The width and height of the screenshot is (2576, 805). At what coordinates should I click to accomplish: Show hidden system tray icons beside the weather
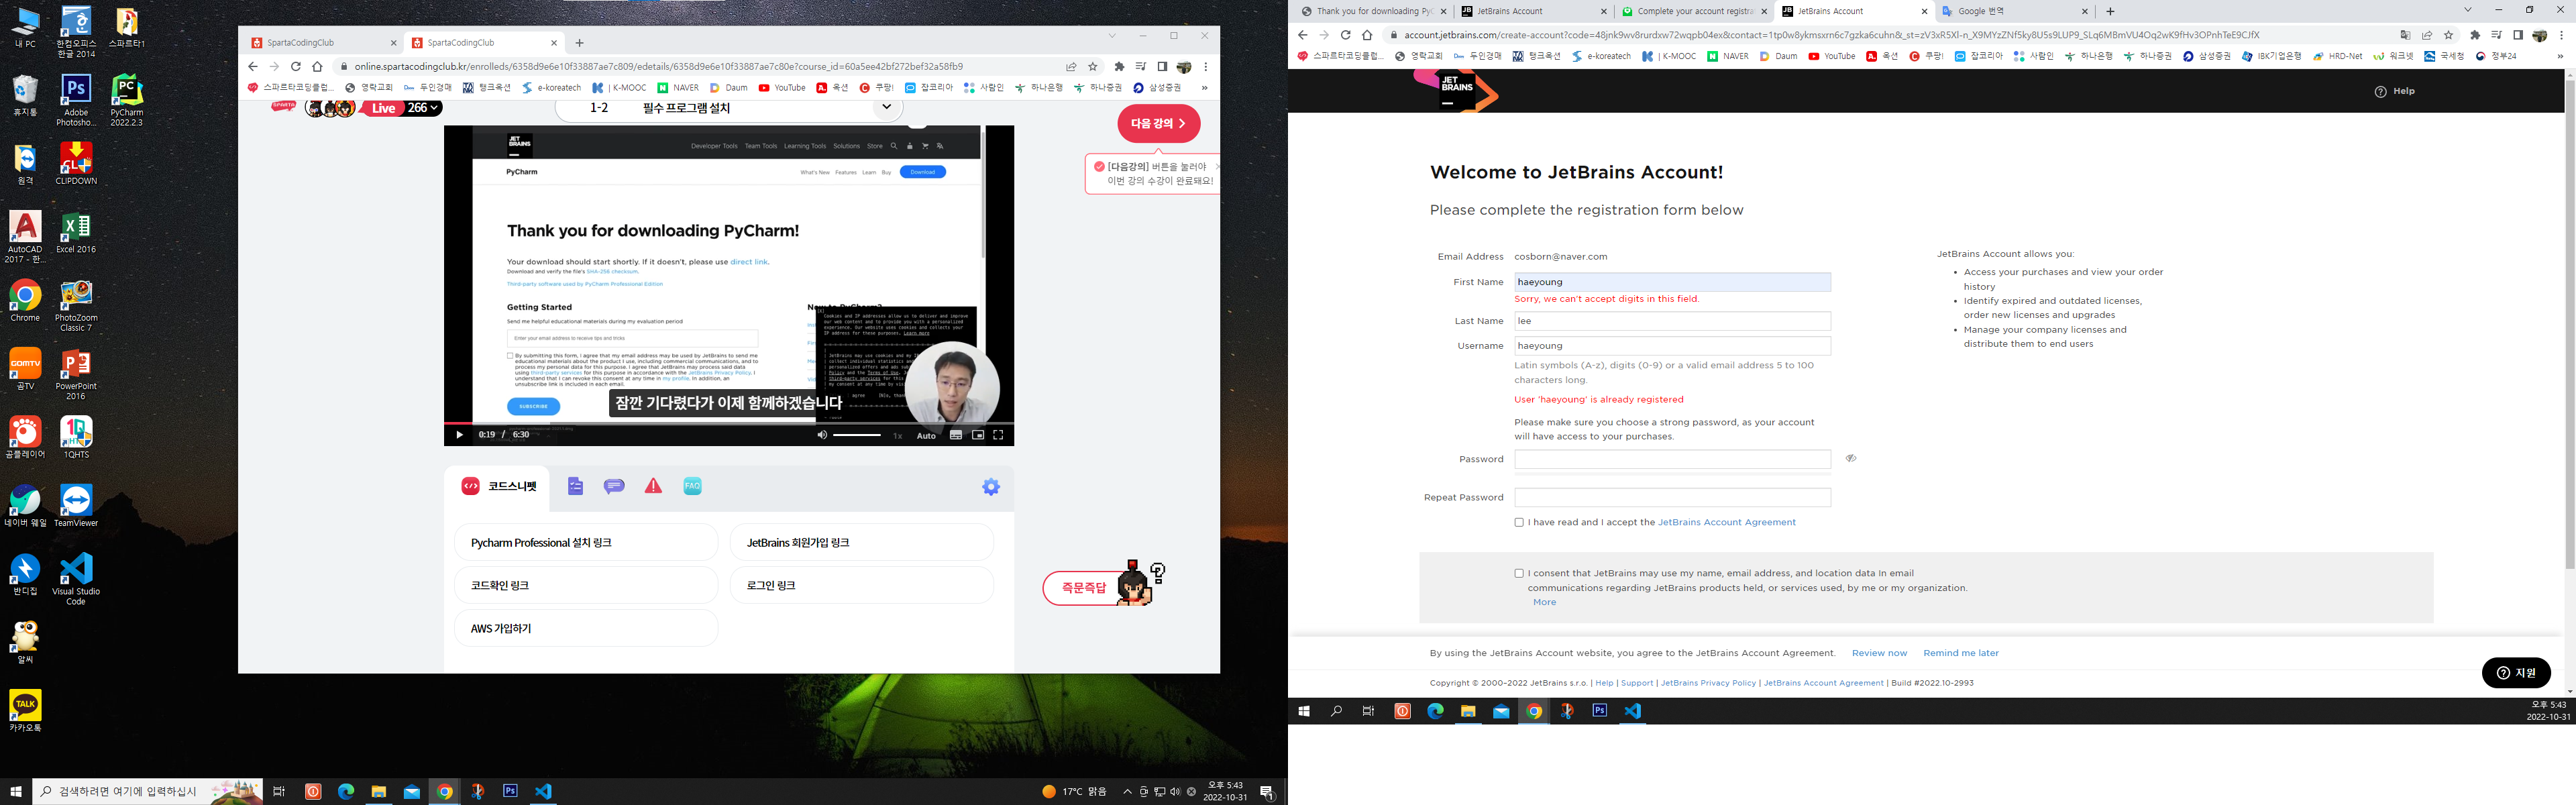coord(1127,791)
